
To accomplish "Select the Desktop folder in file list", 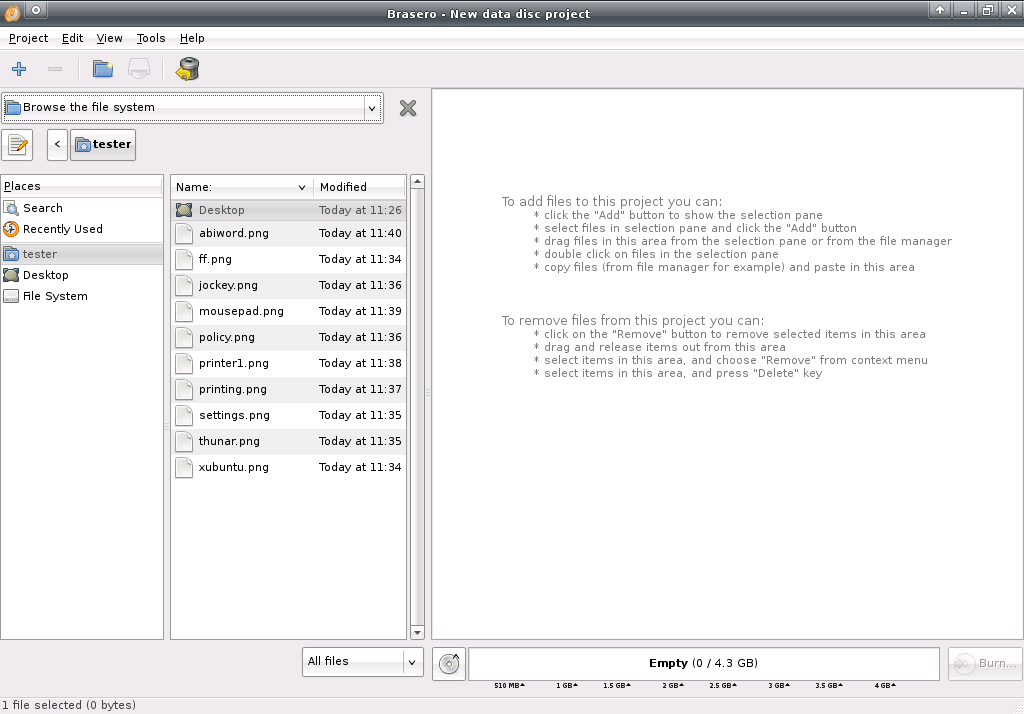I will tap(289, 210).
